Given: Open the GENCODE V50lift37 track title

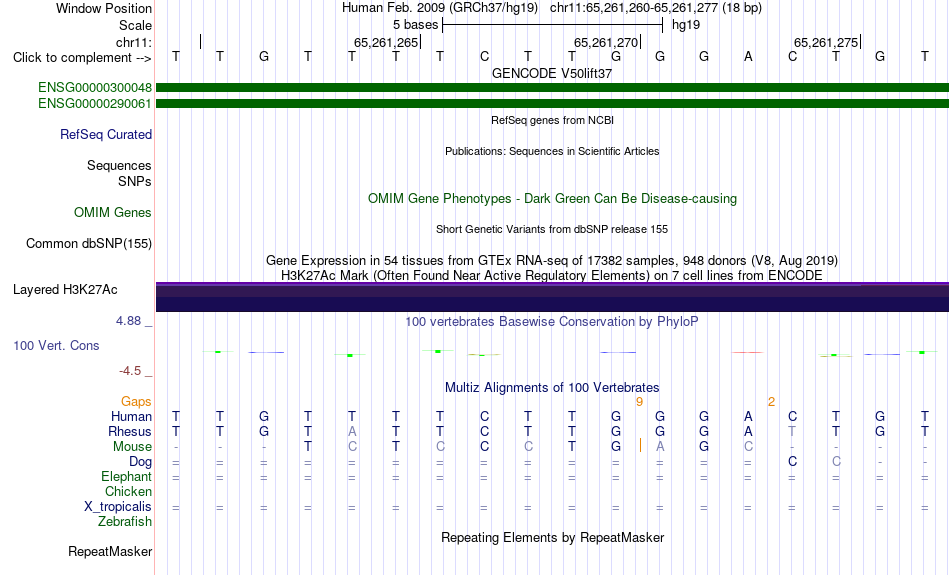Looking at the screenshot, I should click(552, 73).
